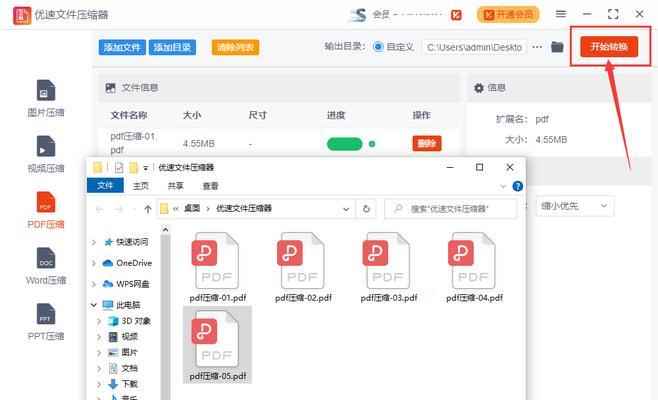Switch to the 共享 ribbon tab

click(x=175, y=186)
